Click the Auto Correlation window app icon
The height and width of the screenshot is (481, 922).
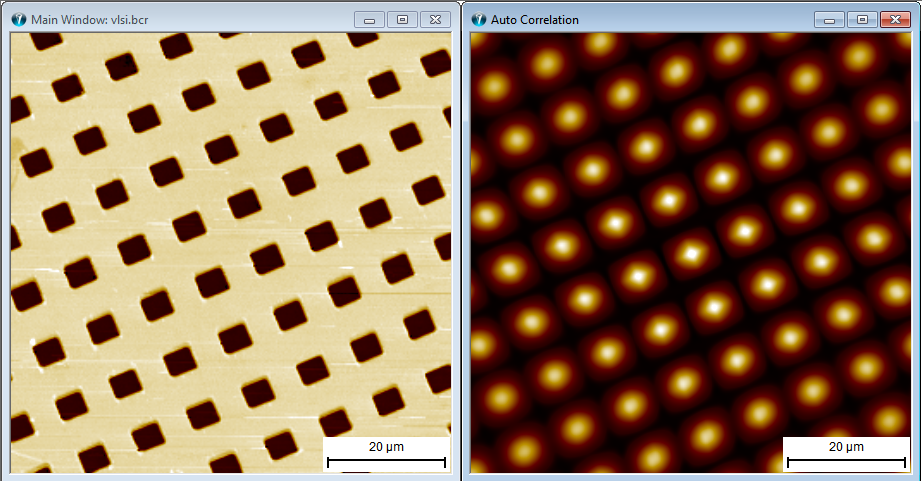point(479,19)
